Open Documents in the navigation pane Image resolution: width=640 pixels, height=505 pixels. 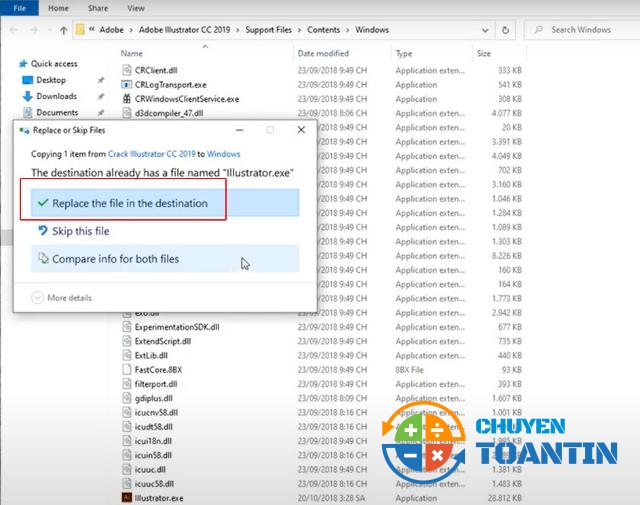57,112
